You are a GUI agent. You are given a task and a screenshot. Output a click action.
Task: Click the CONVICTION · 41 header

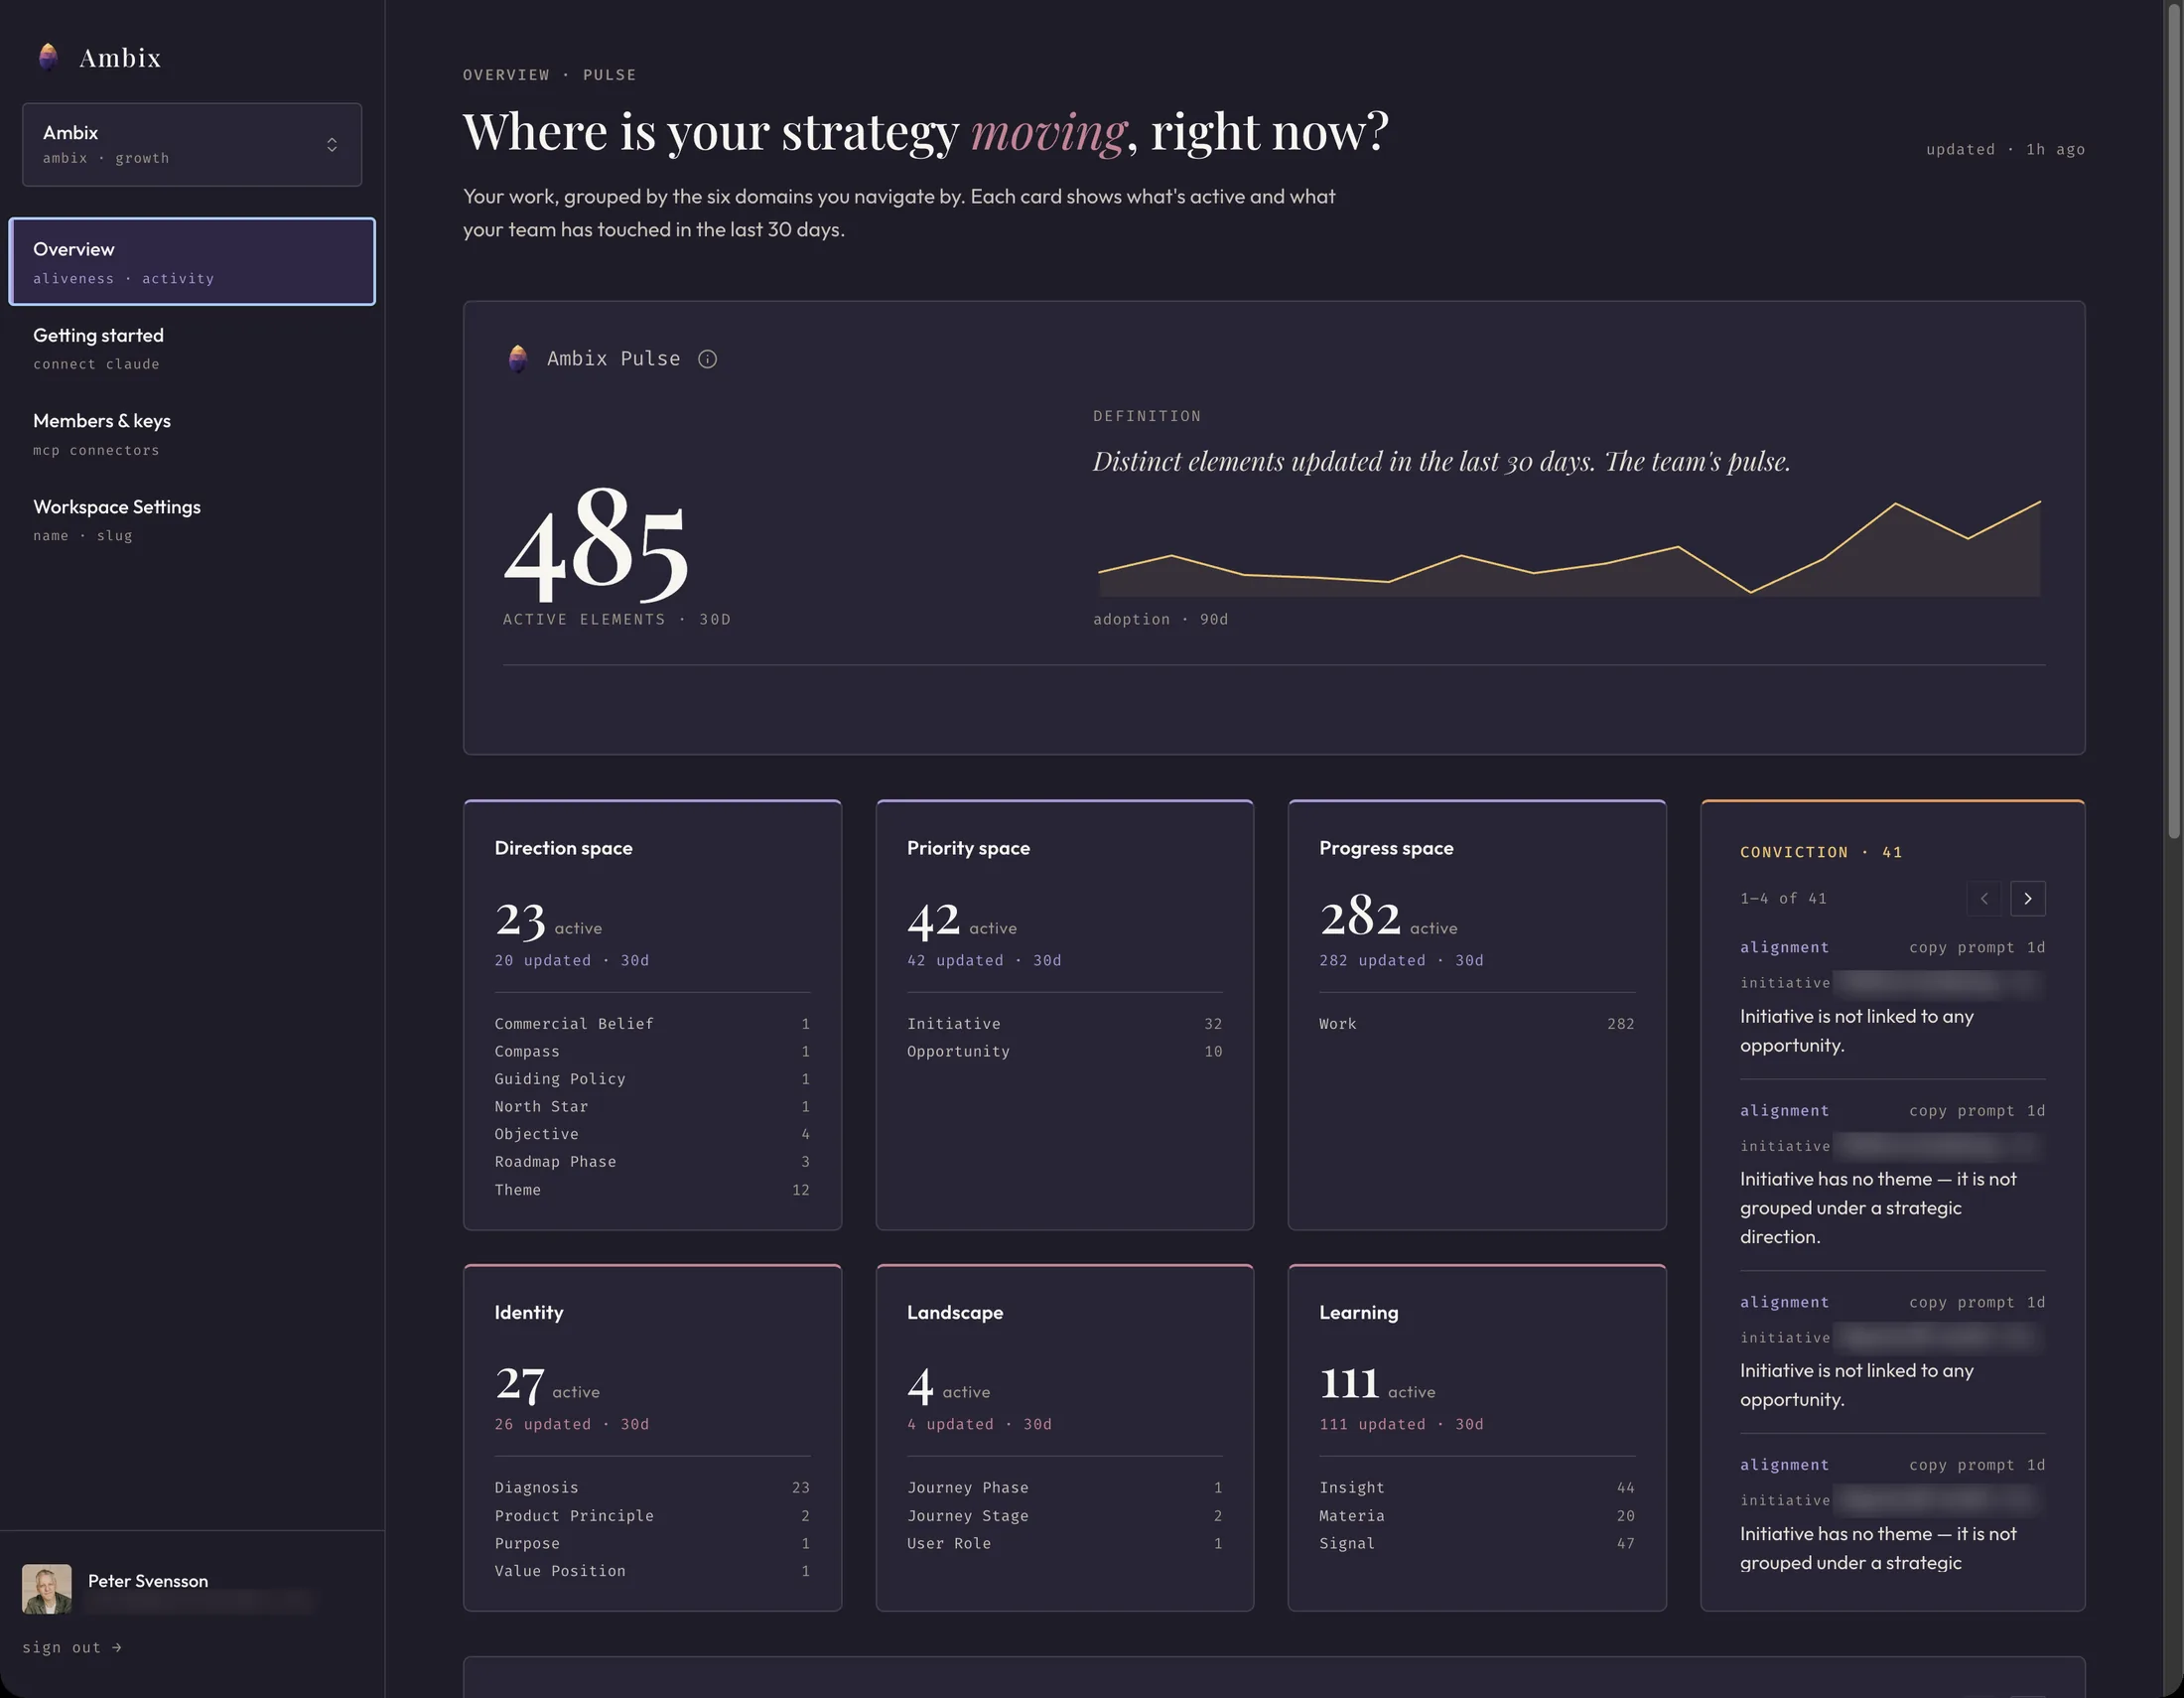pos(1821,852)
